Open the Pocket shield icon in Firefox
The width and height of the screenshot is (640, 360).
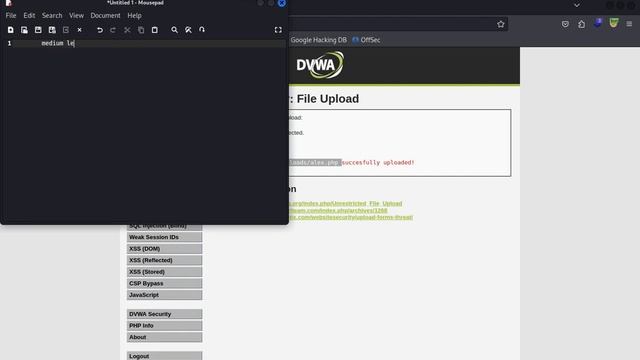click(x=565, y=24)
